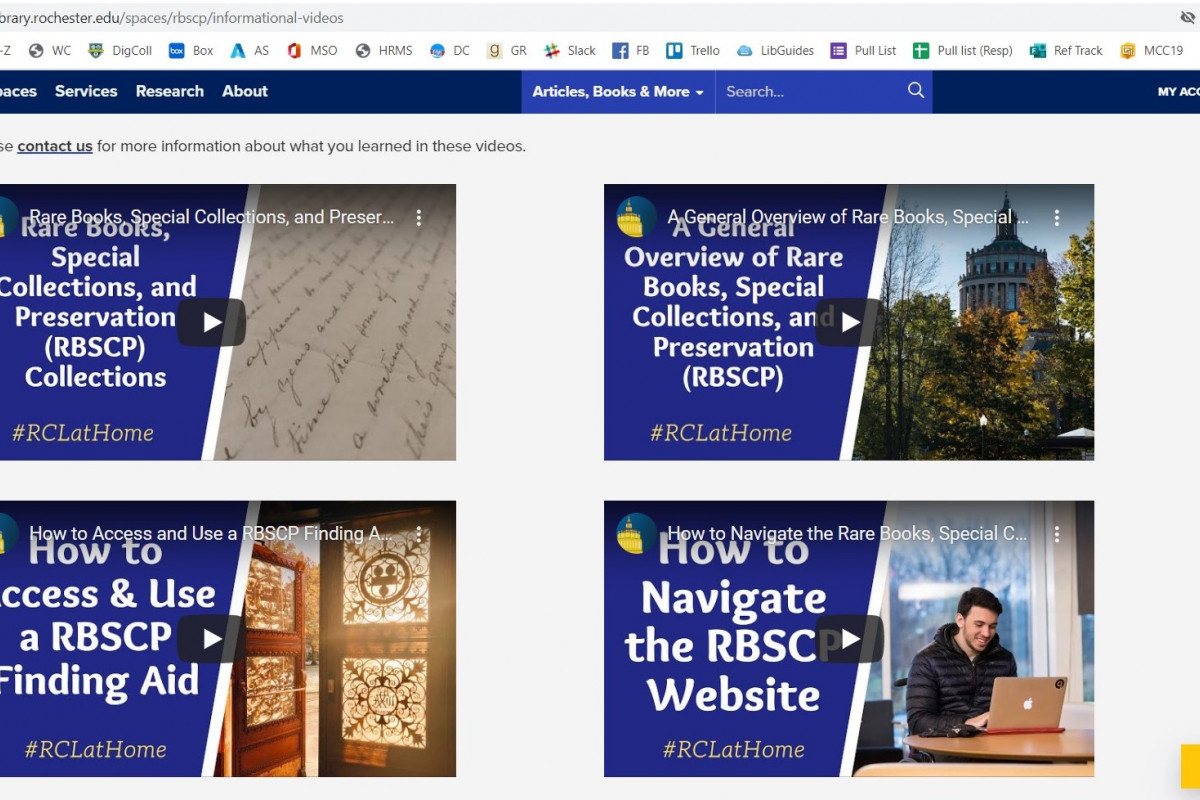
Task: Play the General Overview of RBSCP video
Action: [849, 322]
